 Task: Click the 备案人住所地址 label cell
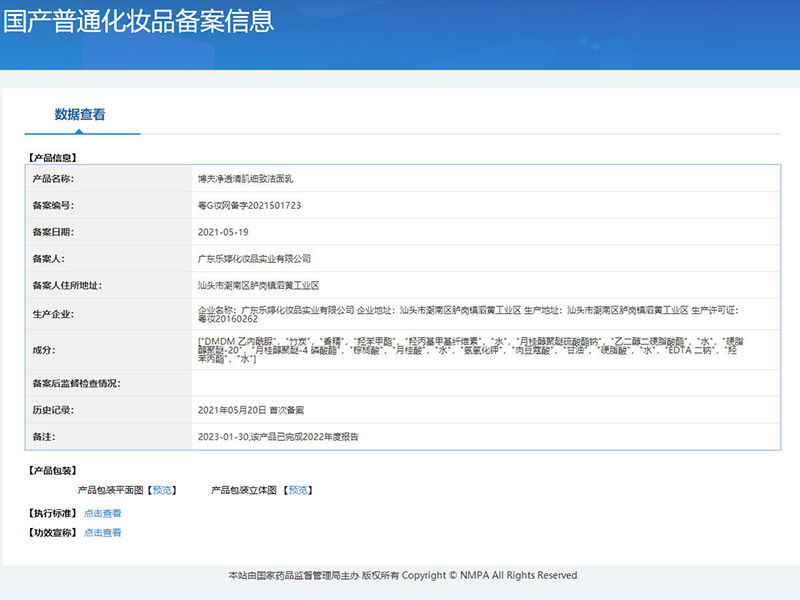coord(108,285)
